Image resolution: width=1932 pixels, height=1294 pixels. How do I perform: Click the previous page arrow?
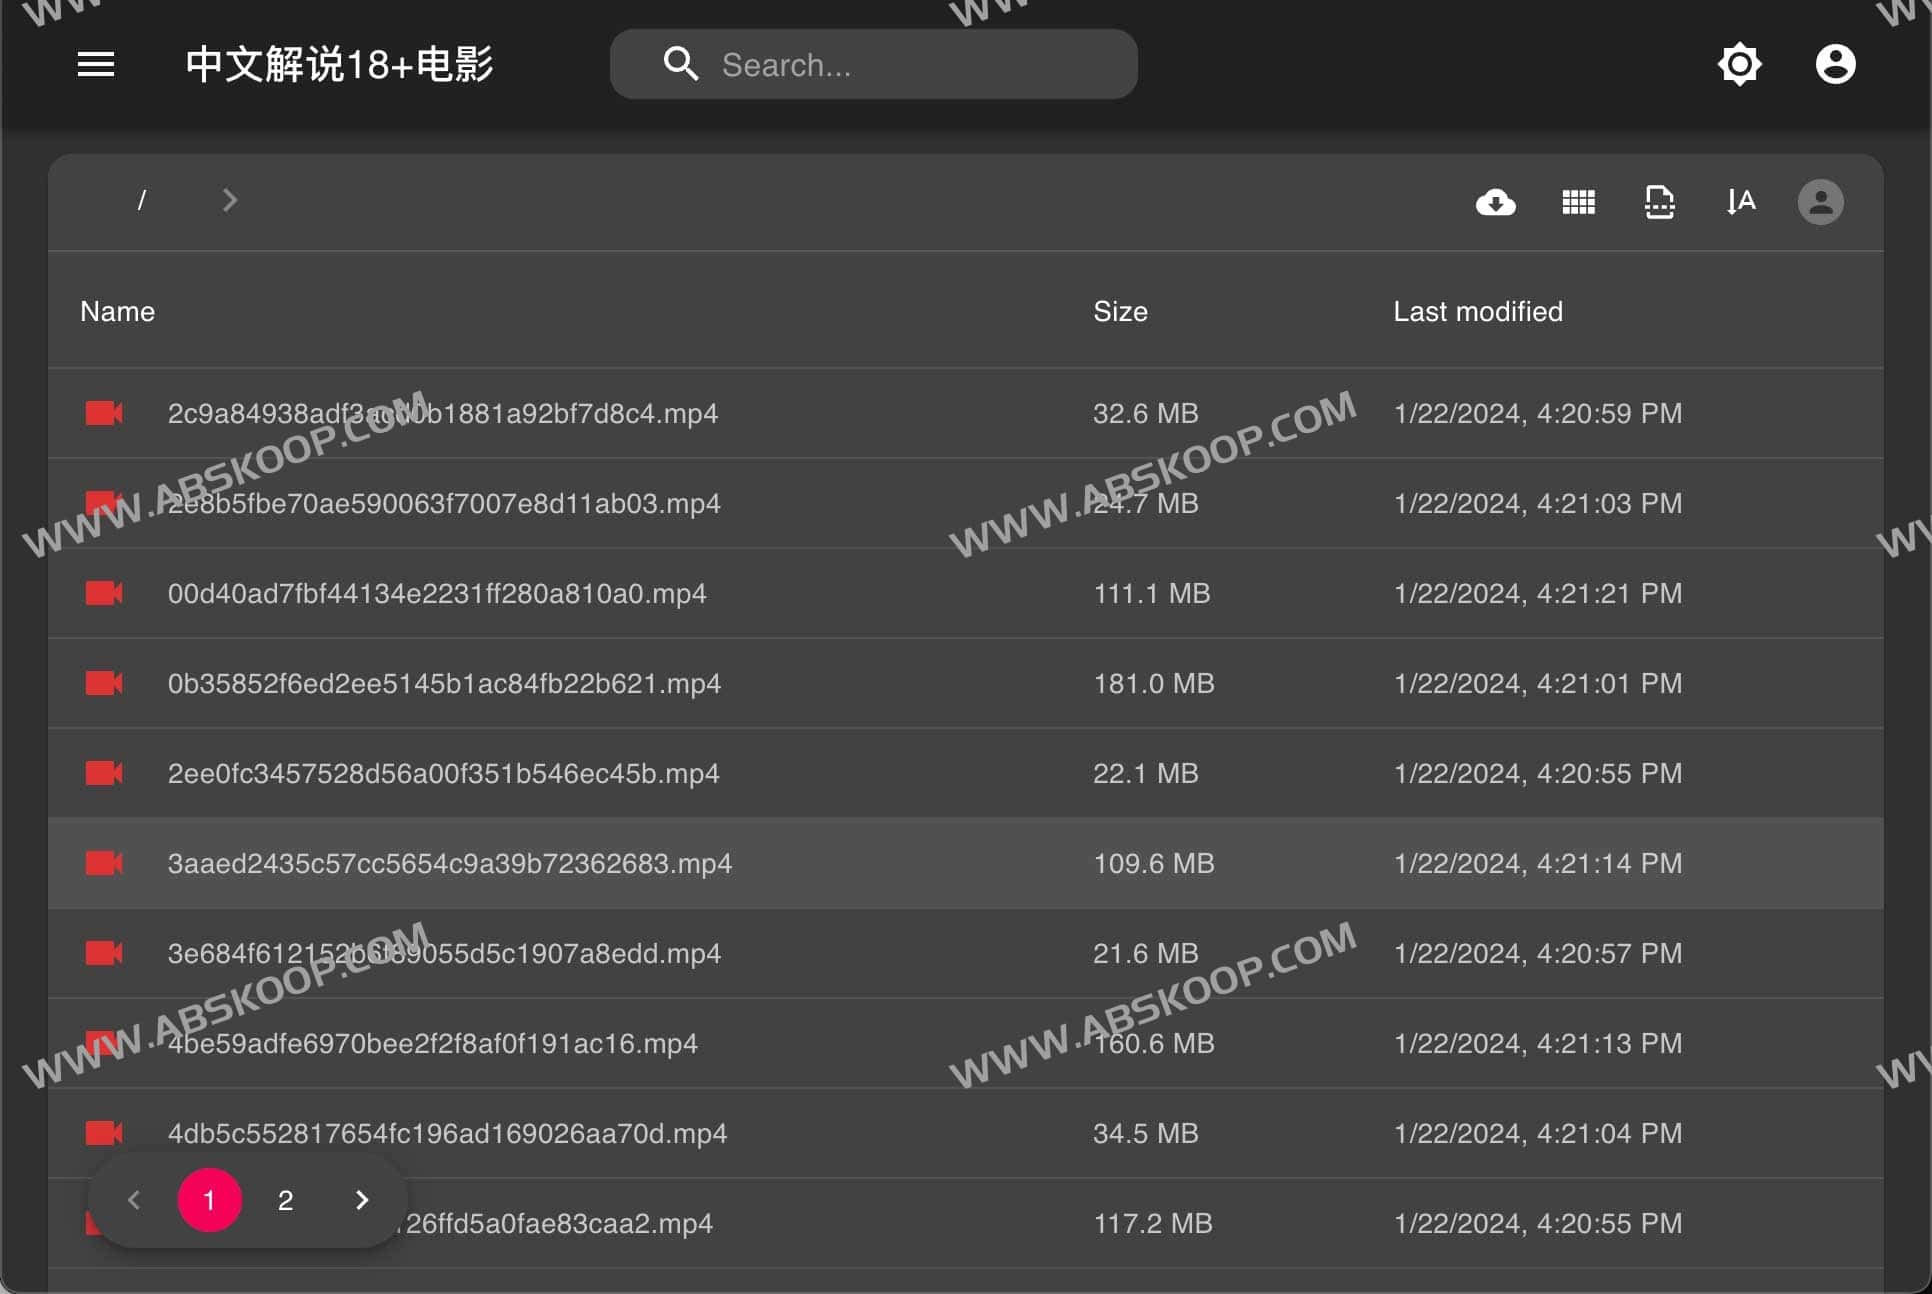click(x=133, y=1199)
